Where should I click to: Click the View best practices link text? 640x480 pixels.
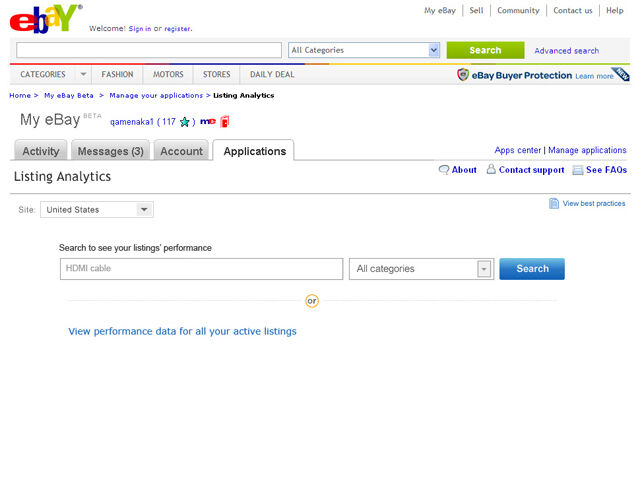click(594, 203)
